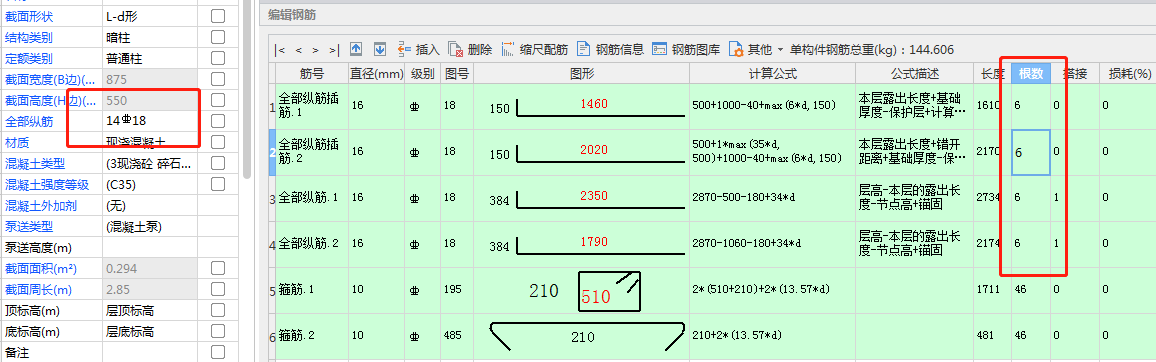
Task: Open 钢筋图库 rebar shape library
Action: [x=686, y=49]
